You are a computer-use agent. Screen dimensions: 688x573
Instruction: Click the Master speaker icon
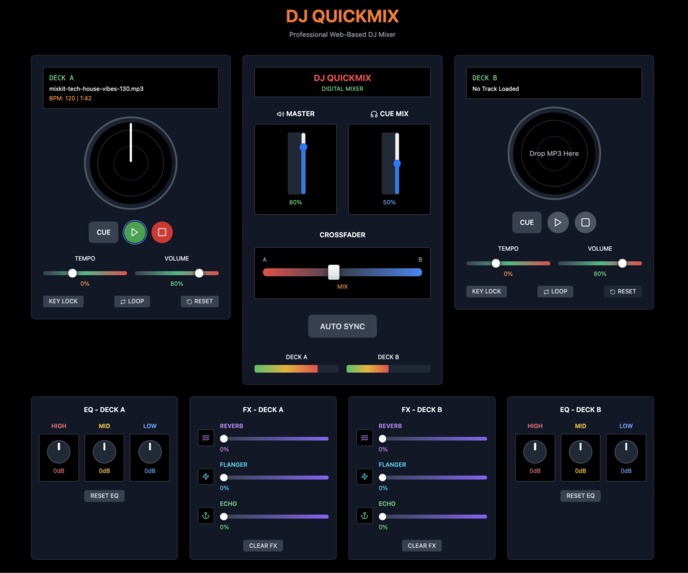(280, 114)
